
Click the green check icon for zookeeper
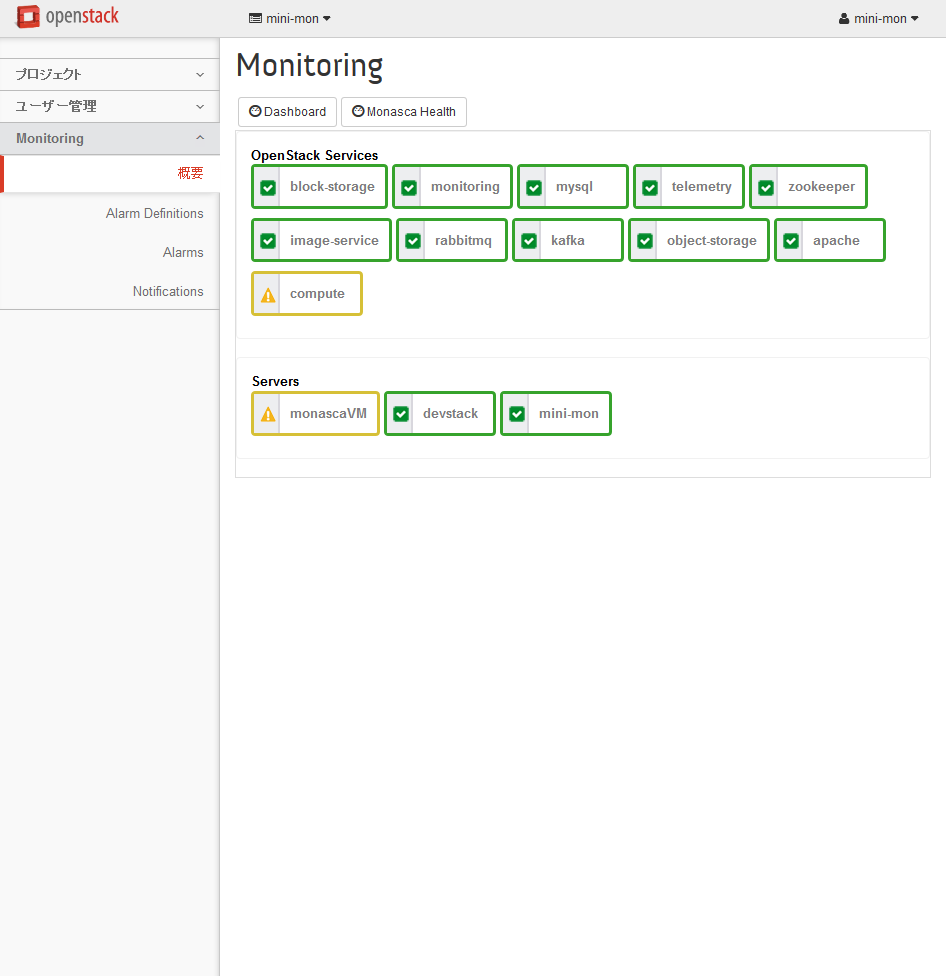pyautogui.click(x=766, y=187)
